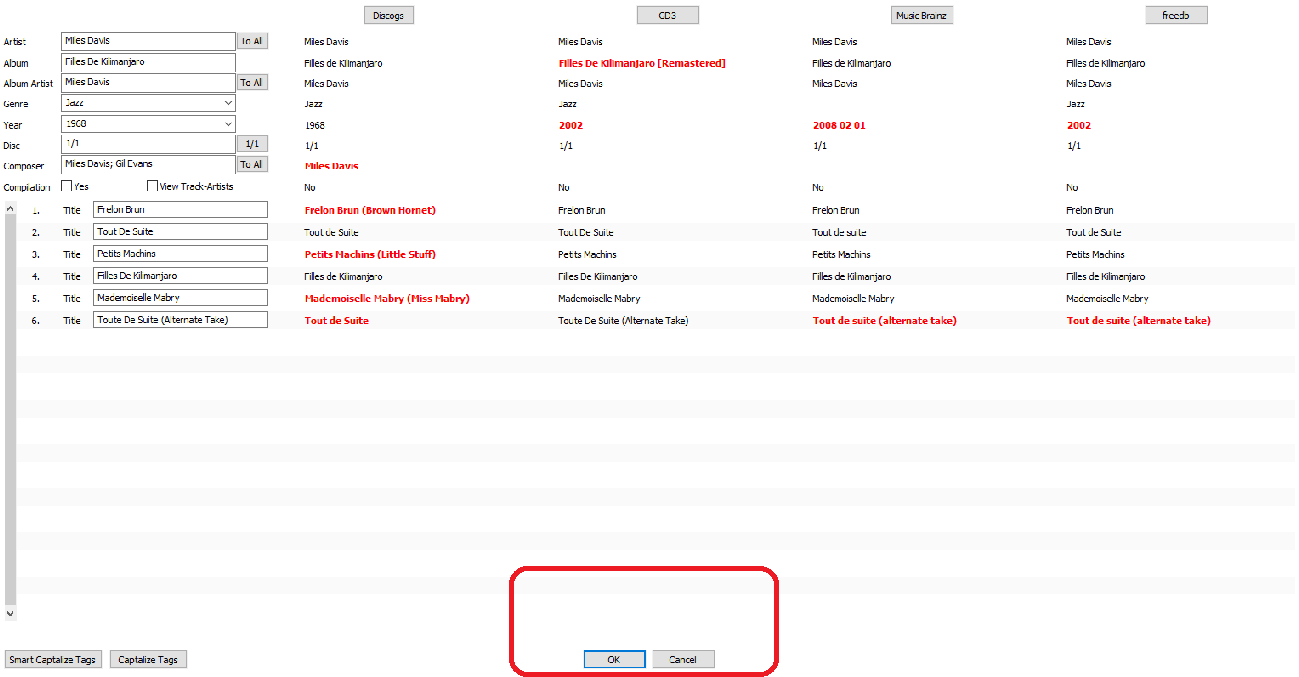Screen dimensions: 1299x677
Task: Select the track 1 title field Frelon Brun
Action: pyautogui.click(x=180, y=210)
